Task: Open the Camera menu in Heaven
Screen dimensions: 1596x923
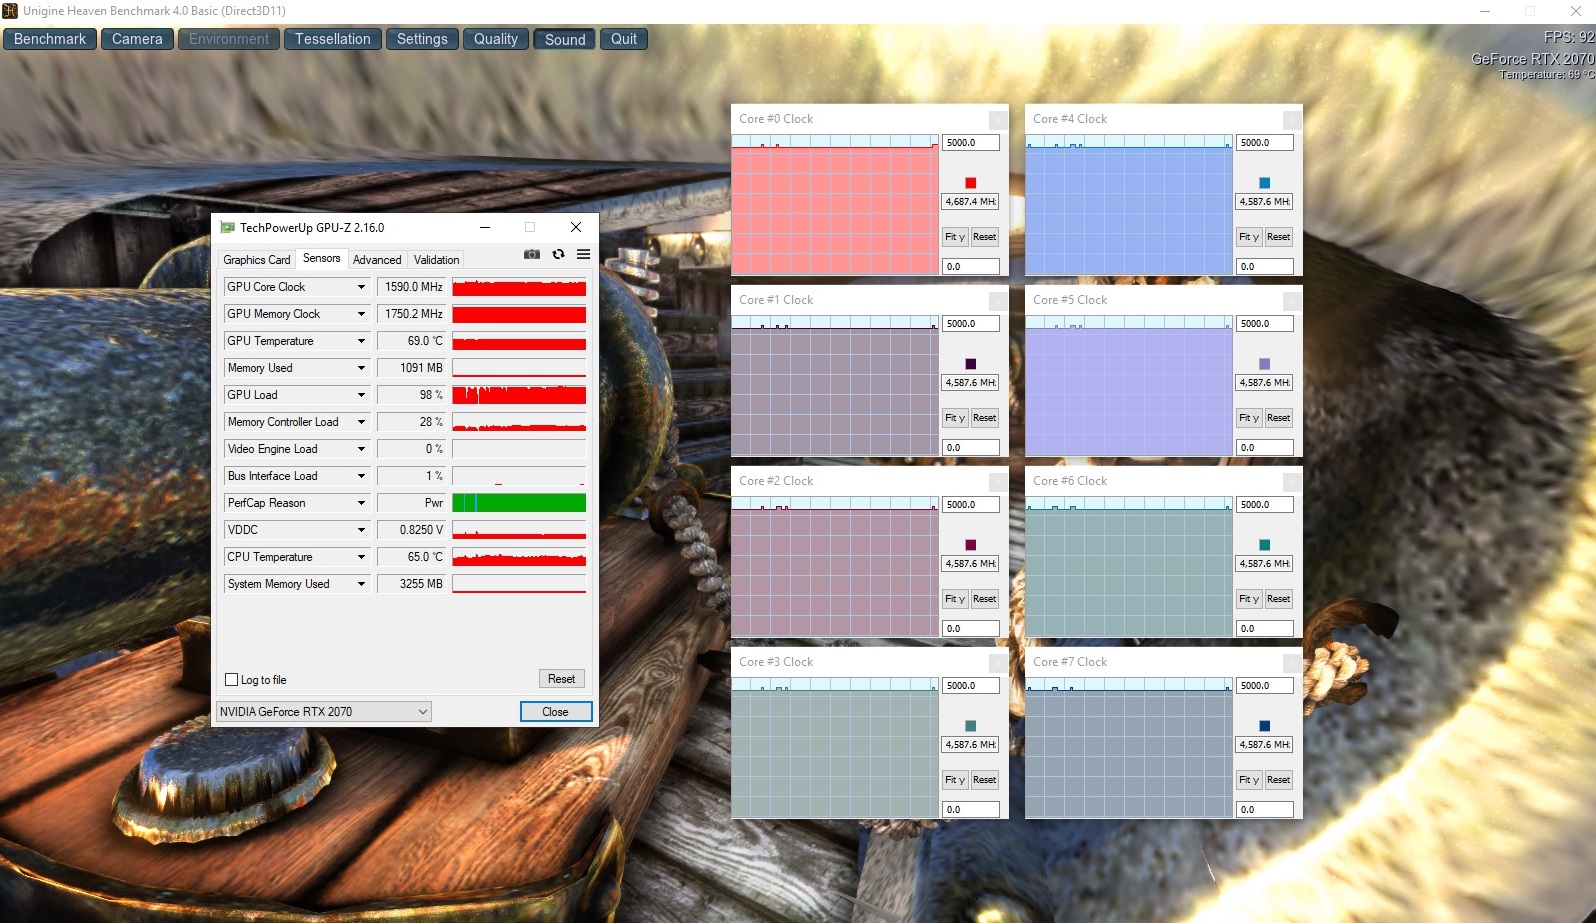Action: [137, 39]
